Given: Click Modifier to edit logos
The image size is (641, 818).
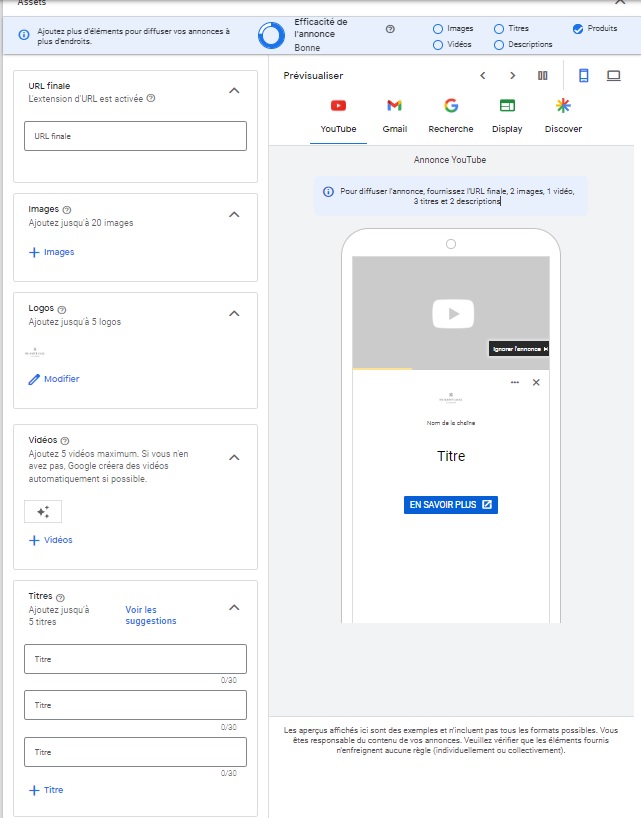Looking at the screenshot, I should pos(54,379).
